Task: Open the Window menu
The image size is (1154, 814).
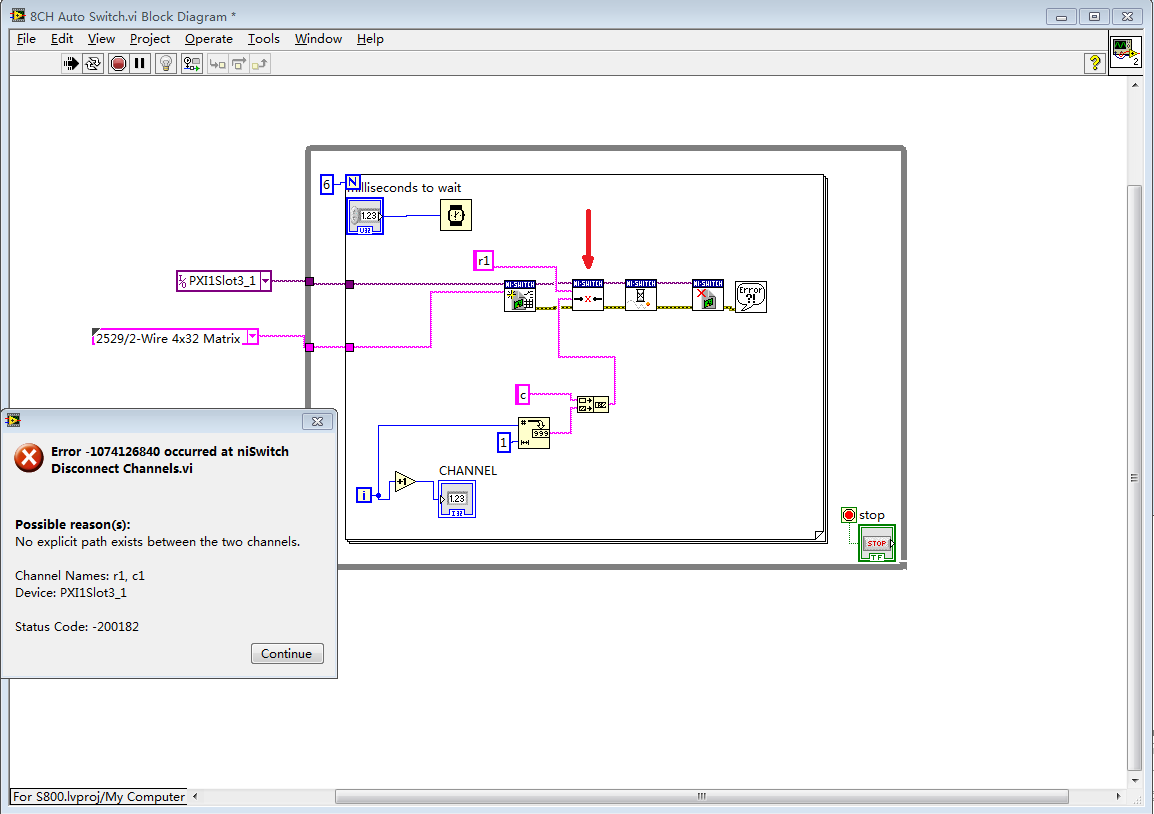Action: [318, 39]
